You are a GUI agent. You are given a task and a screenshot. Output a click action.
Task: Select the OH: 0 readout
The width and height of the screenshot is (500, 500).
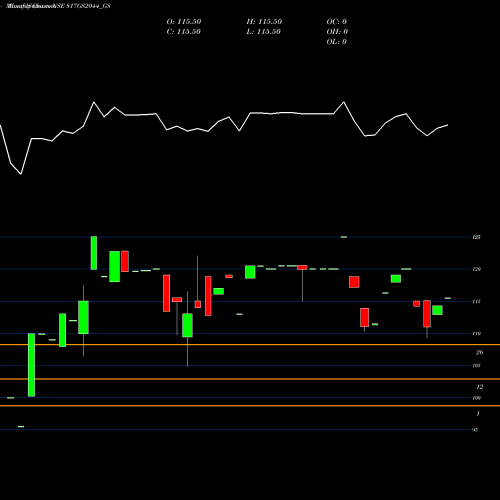[x=337, y=32]
